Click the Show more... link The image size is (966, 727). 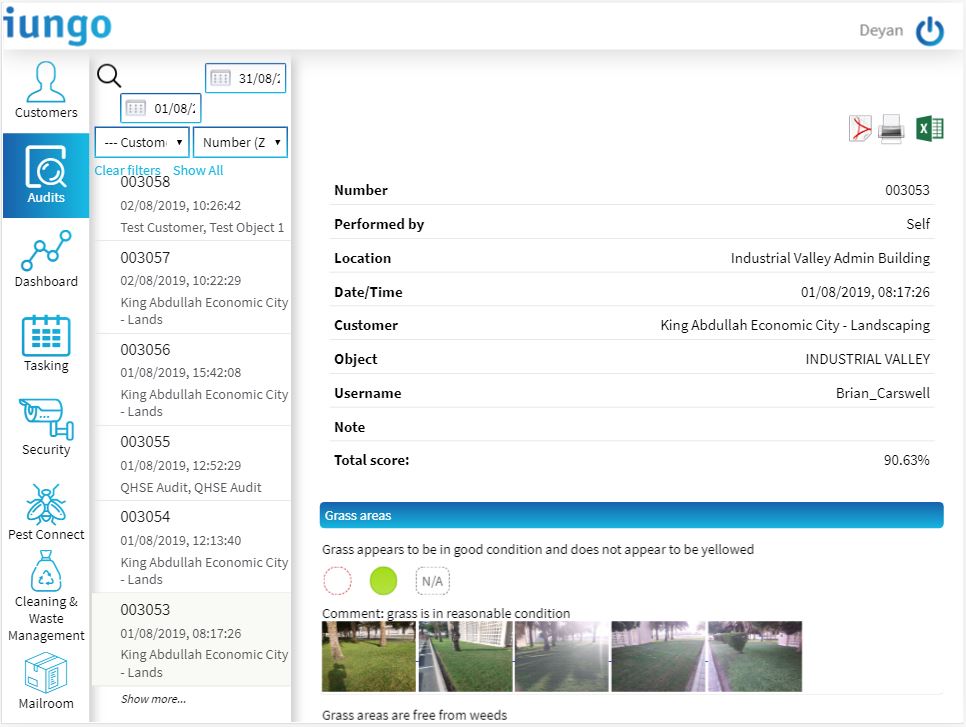point(153,699)
